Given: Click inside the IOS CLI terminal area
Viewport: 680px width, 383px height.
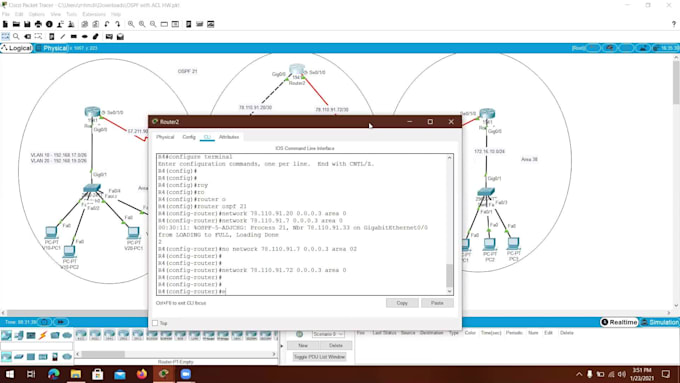Looking at the screenshot, I should pos(301,224).
